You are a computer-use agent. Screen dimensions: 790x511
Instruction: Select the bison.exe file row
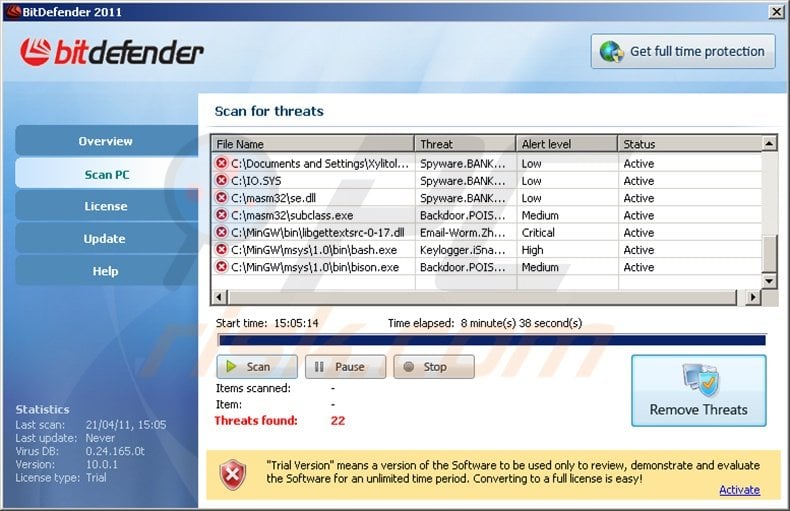(x=486, y=267)
